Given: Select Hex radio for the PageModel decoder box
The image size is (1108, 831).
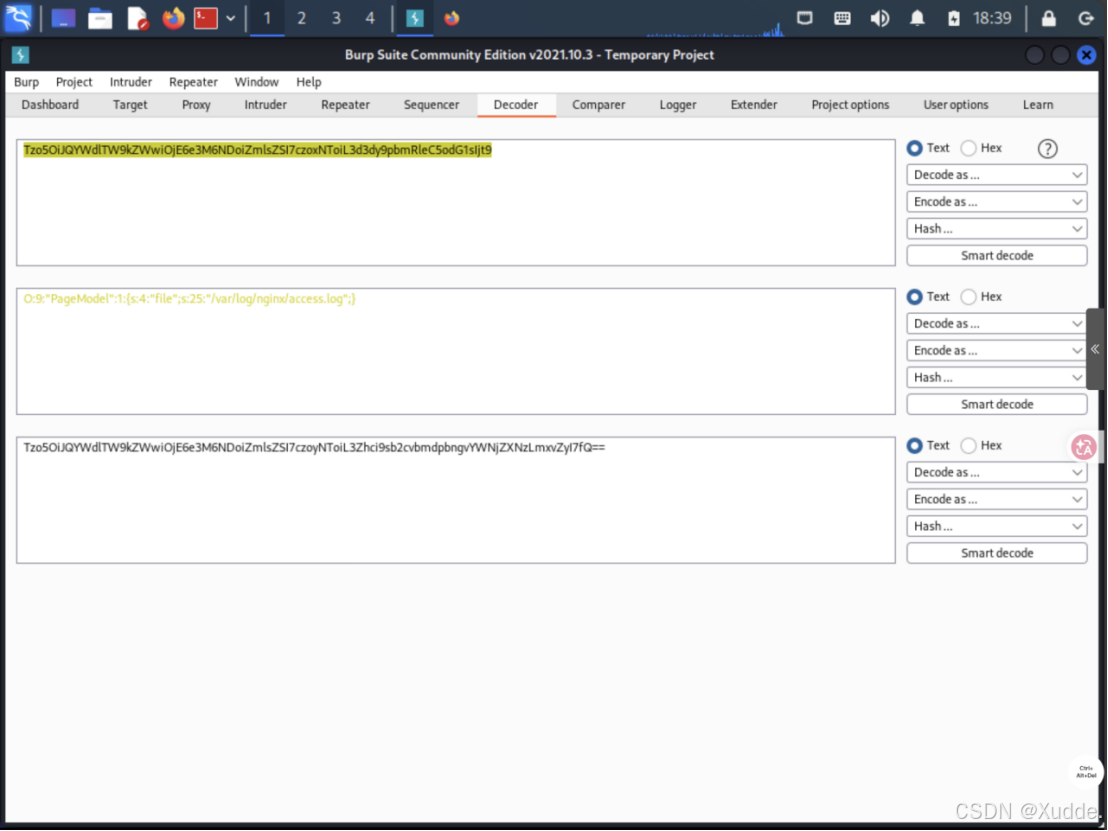Looking at the screenshot, I should (969, 297).
